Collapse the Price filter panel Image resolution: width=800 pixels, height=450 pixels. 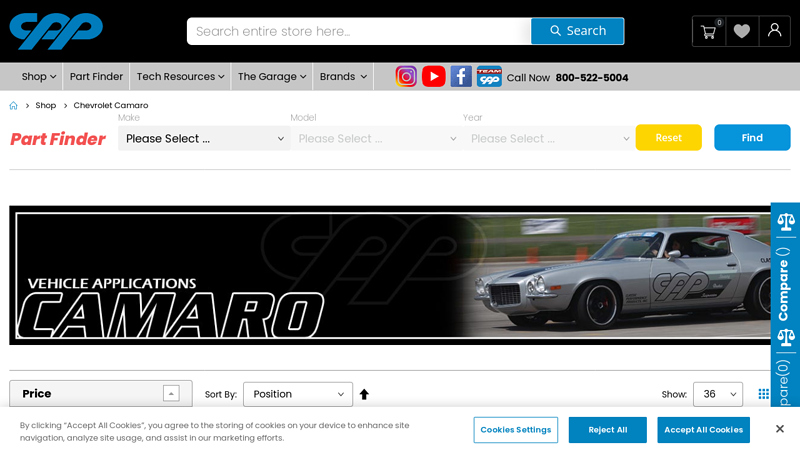tap(171, 393)
